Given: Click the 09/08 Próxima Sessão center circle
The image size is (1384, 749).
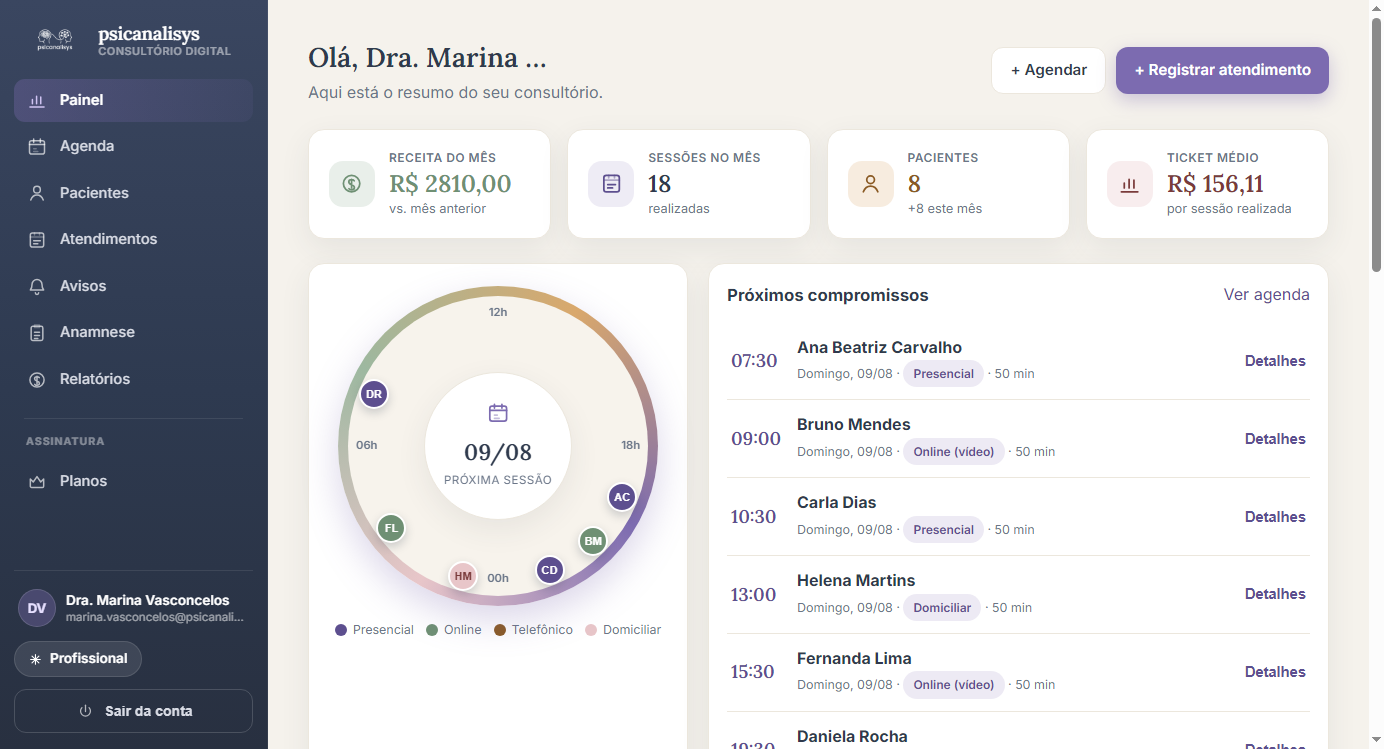Looking at the screenshot, I should point(498,447).
